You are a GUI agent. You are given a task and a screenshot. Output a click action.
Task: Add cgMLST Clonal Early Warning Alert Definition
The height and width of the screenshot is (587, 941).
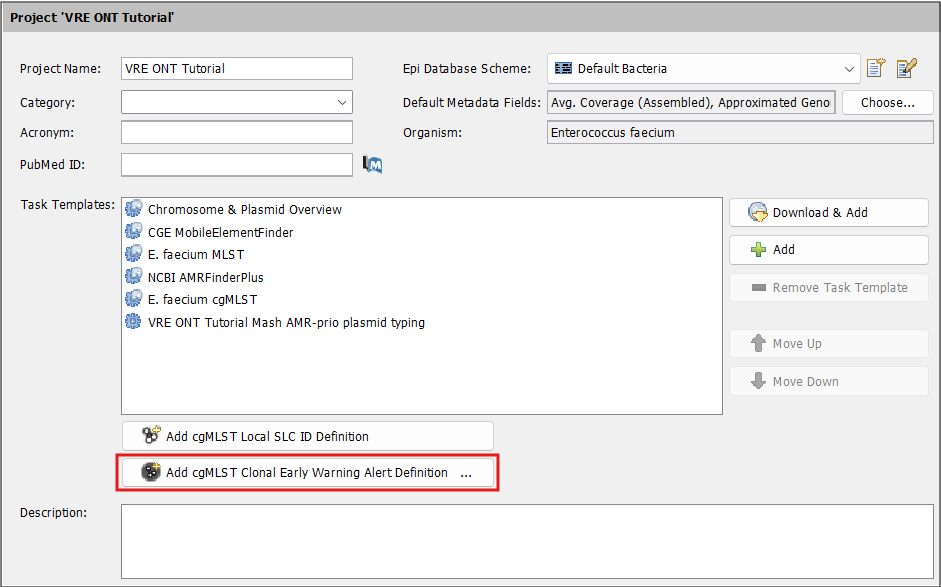pyautogui.click(x=308, y=472)
